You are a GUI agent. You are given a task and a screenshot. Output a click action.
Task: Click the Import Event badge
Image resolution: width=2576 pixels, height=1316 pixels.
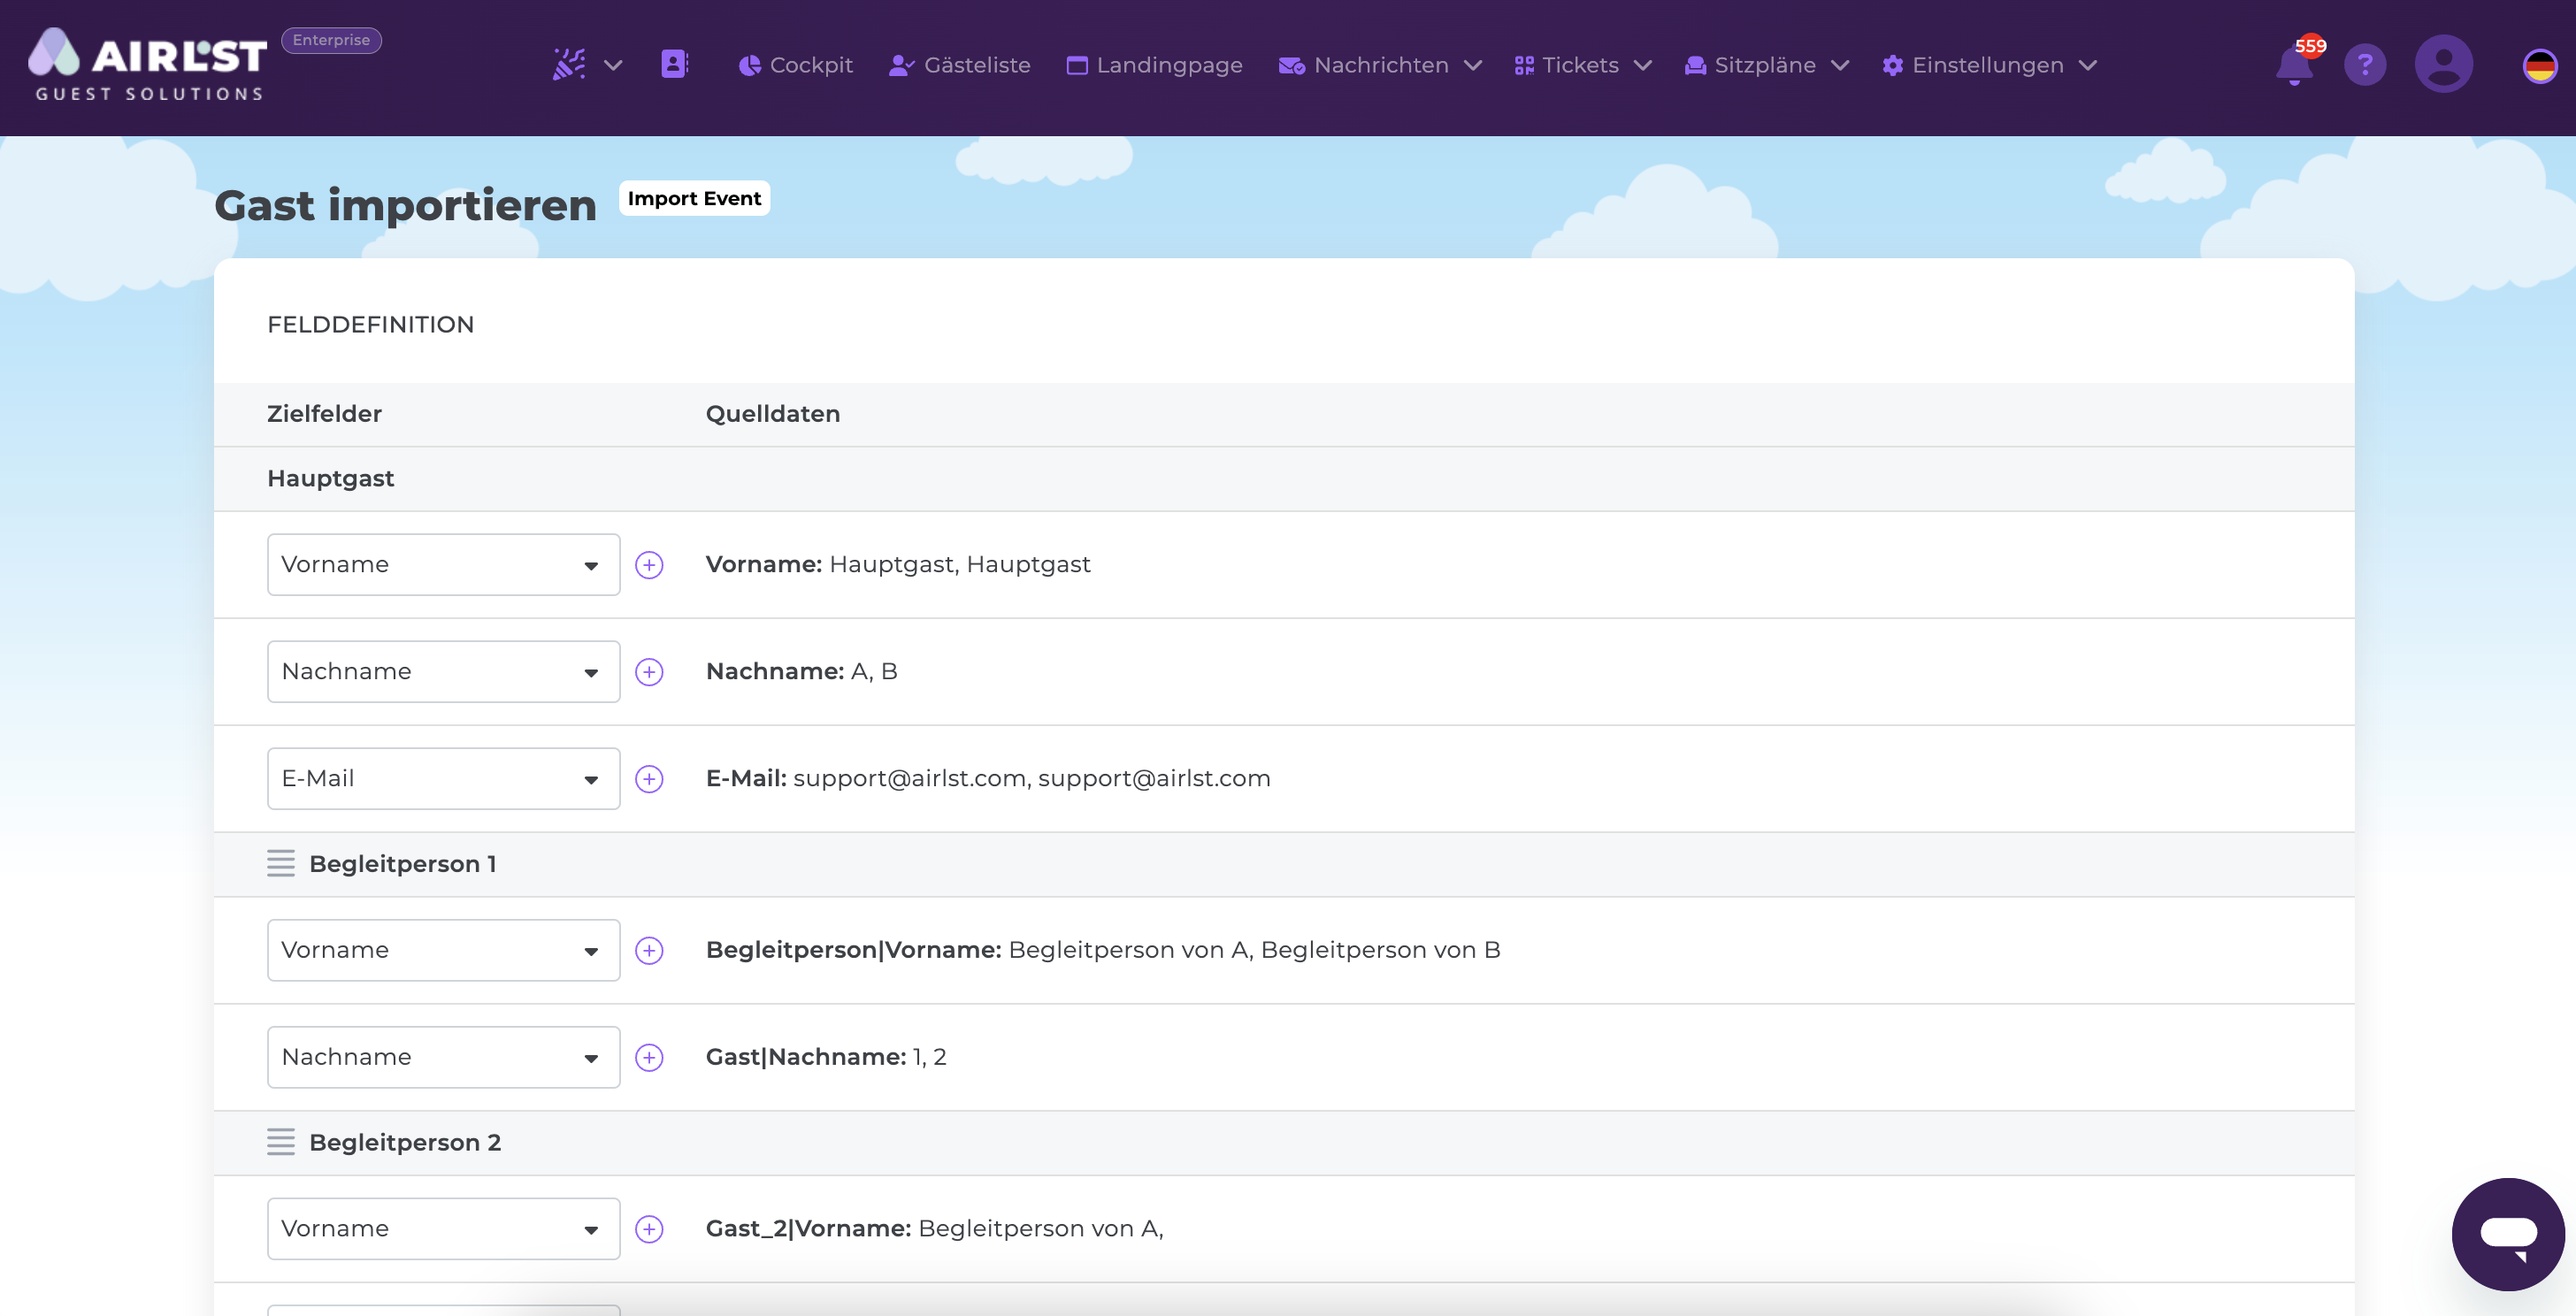(694, 198)
